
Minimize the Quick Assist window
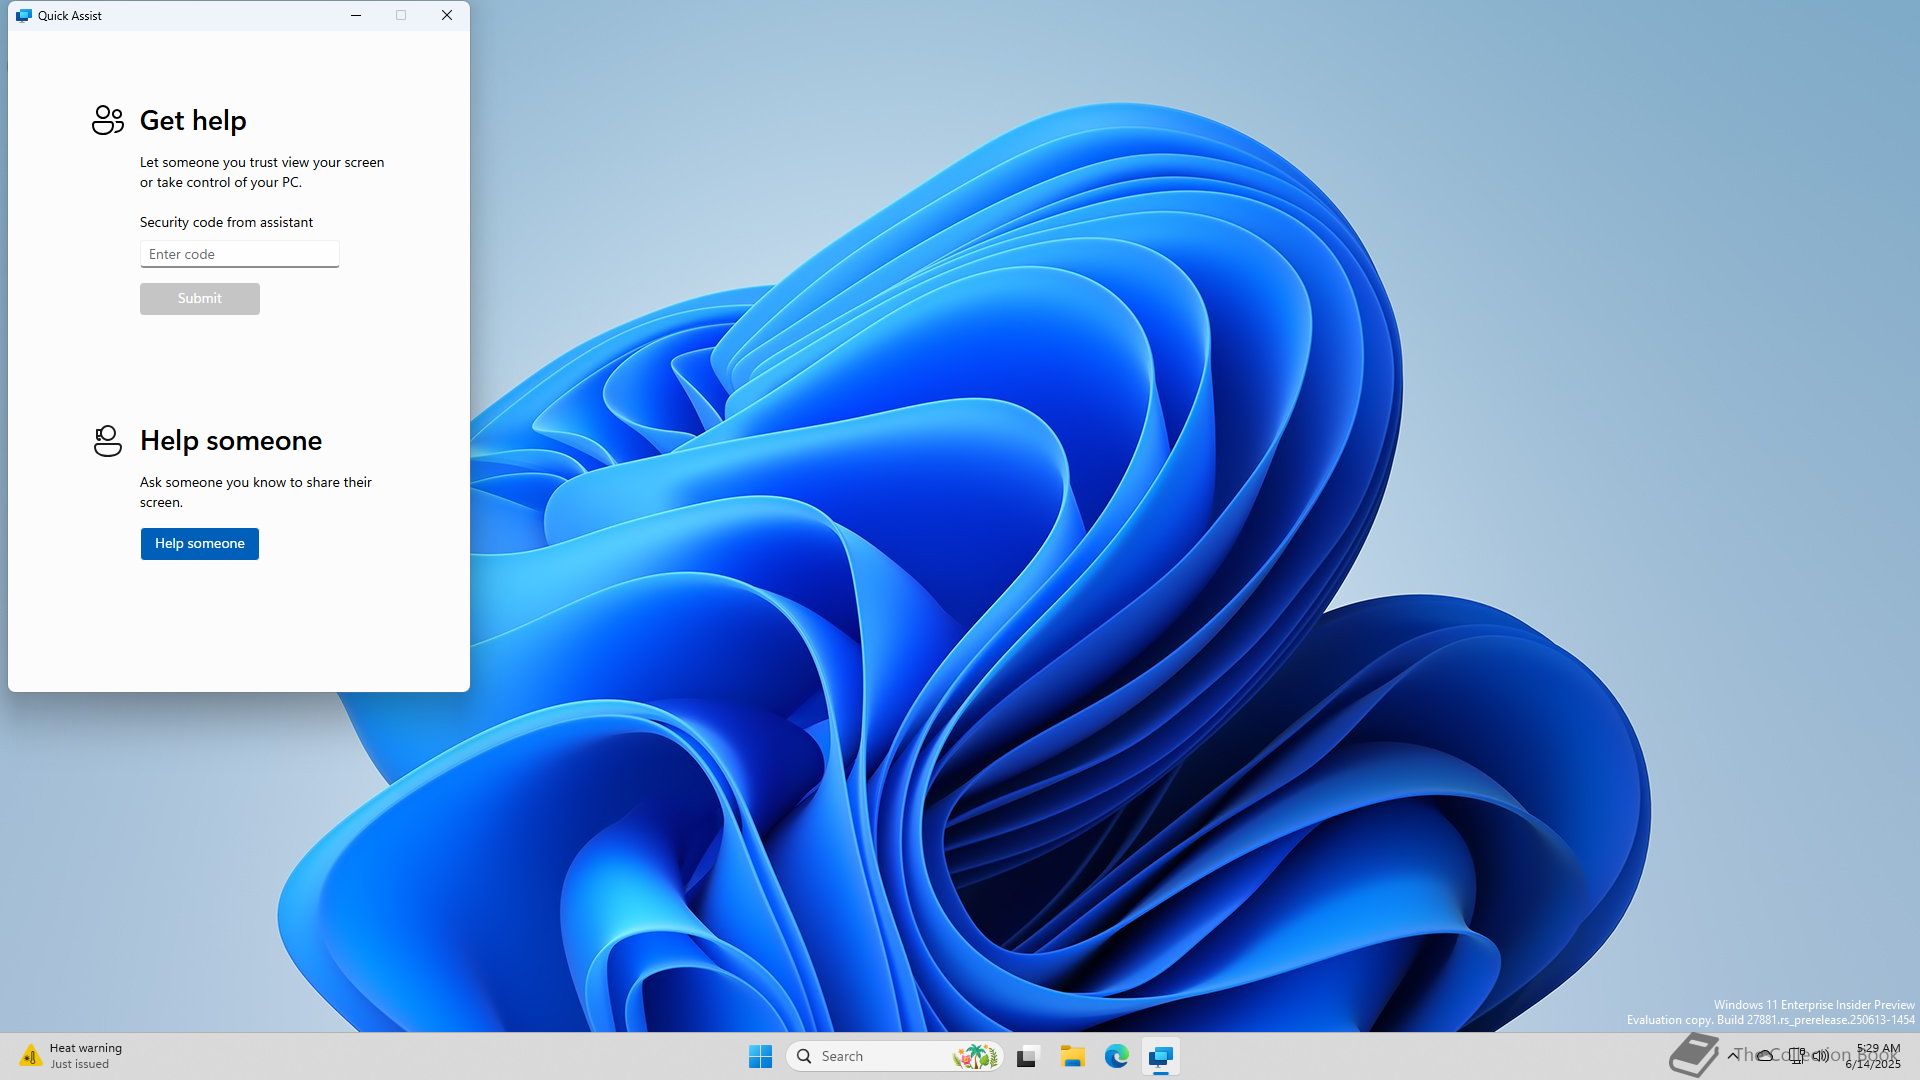[356, 15]
